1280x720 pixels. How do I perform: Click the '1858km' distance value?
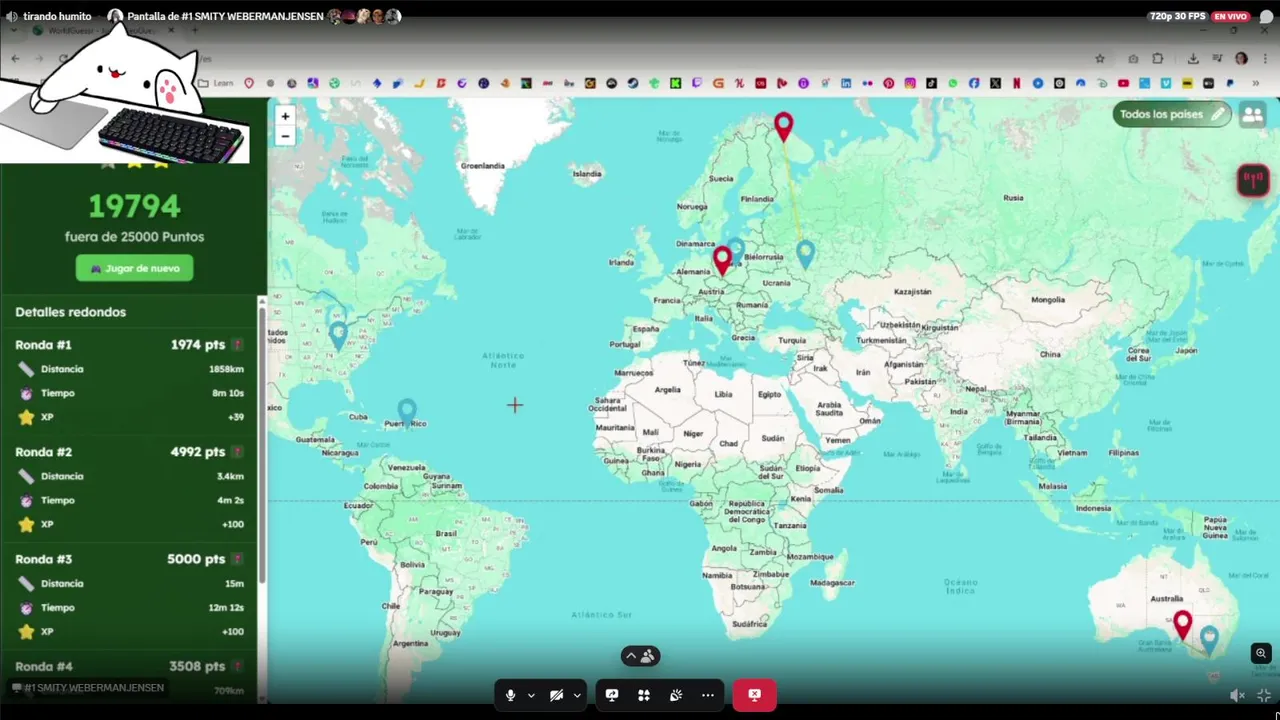pos(226,369)
